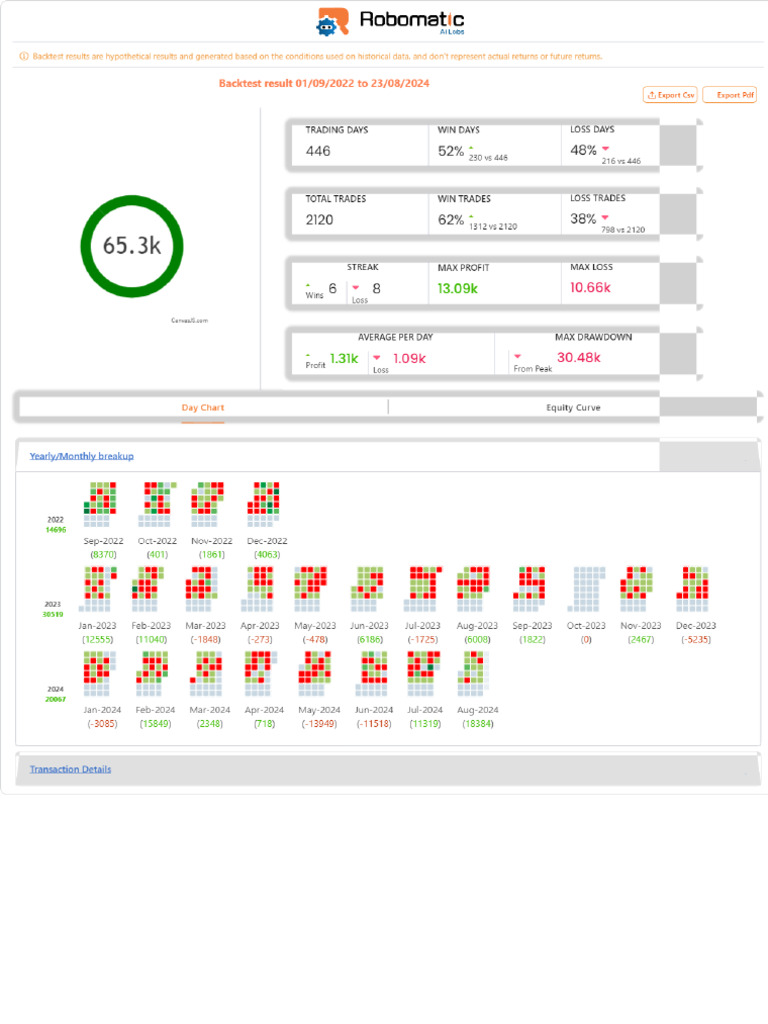
Task: Select the May-2024 day grid
Action: [x=315, y=673]
